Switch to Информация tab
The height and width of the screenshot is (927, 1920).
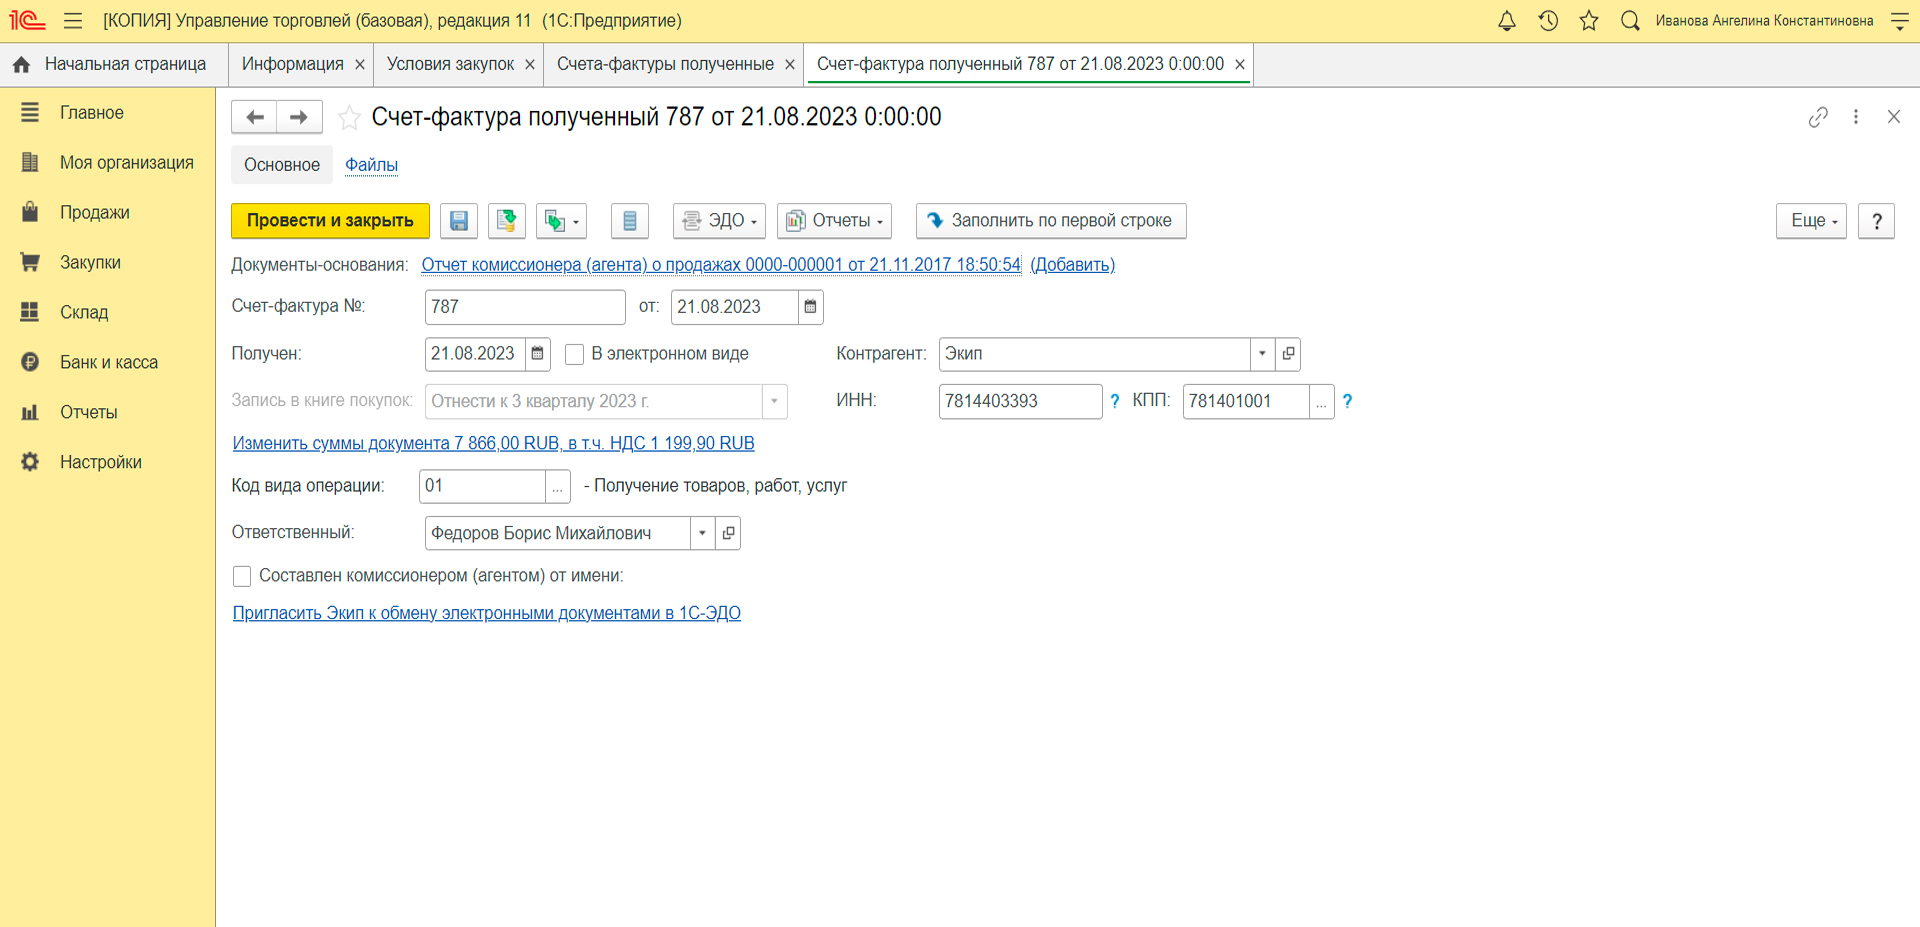[292, 65]
